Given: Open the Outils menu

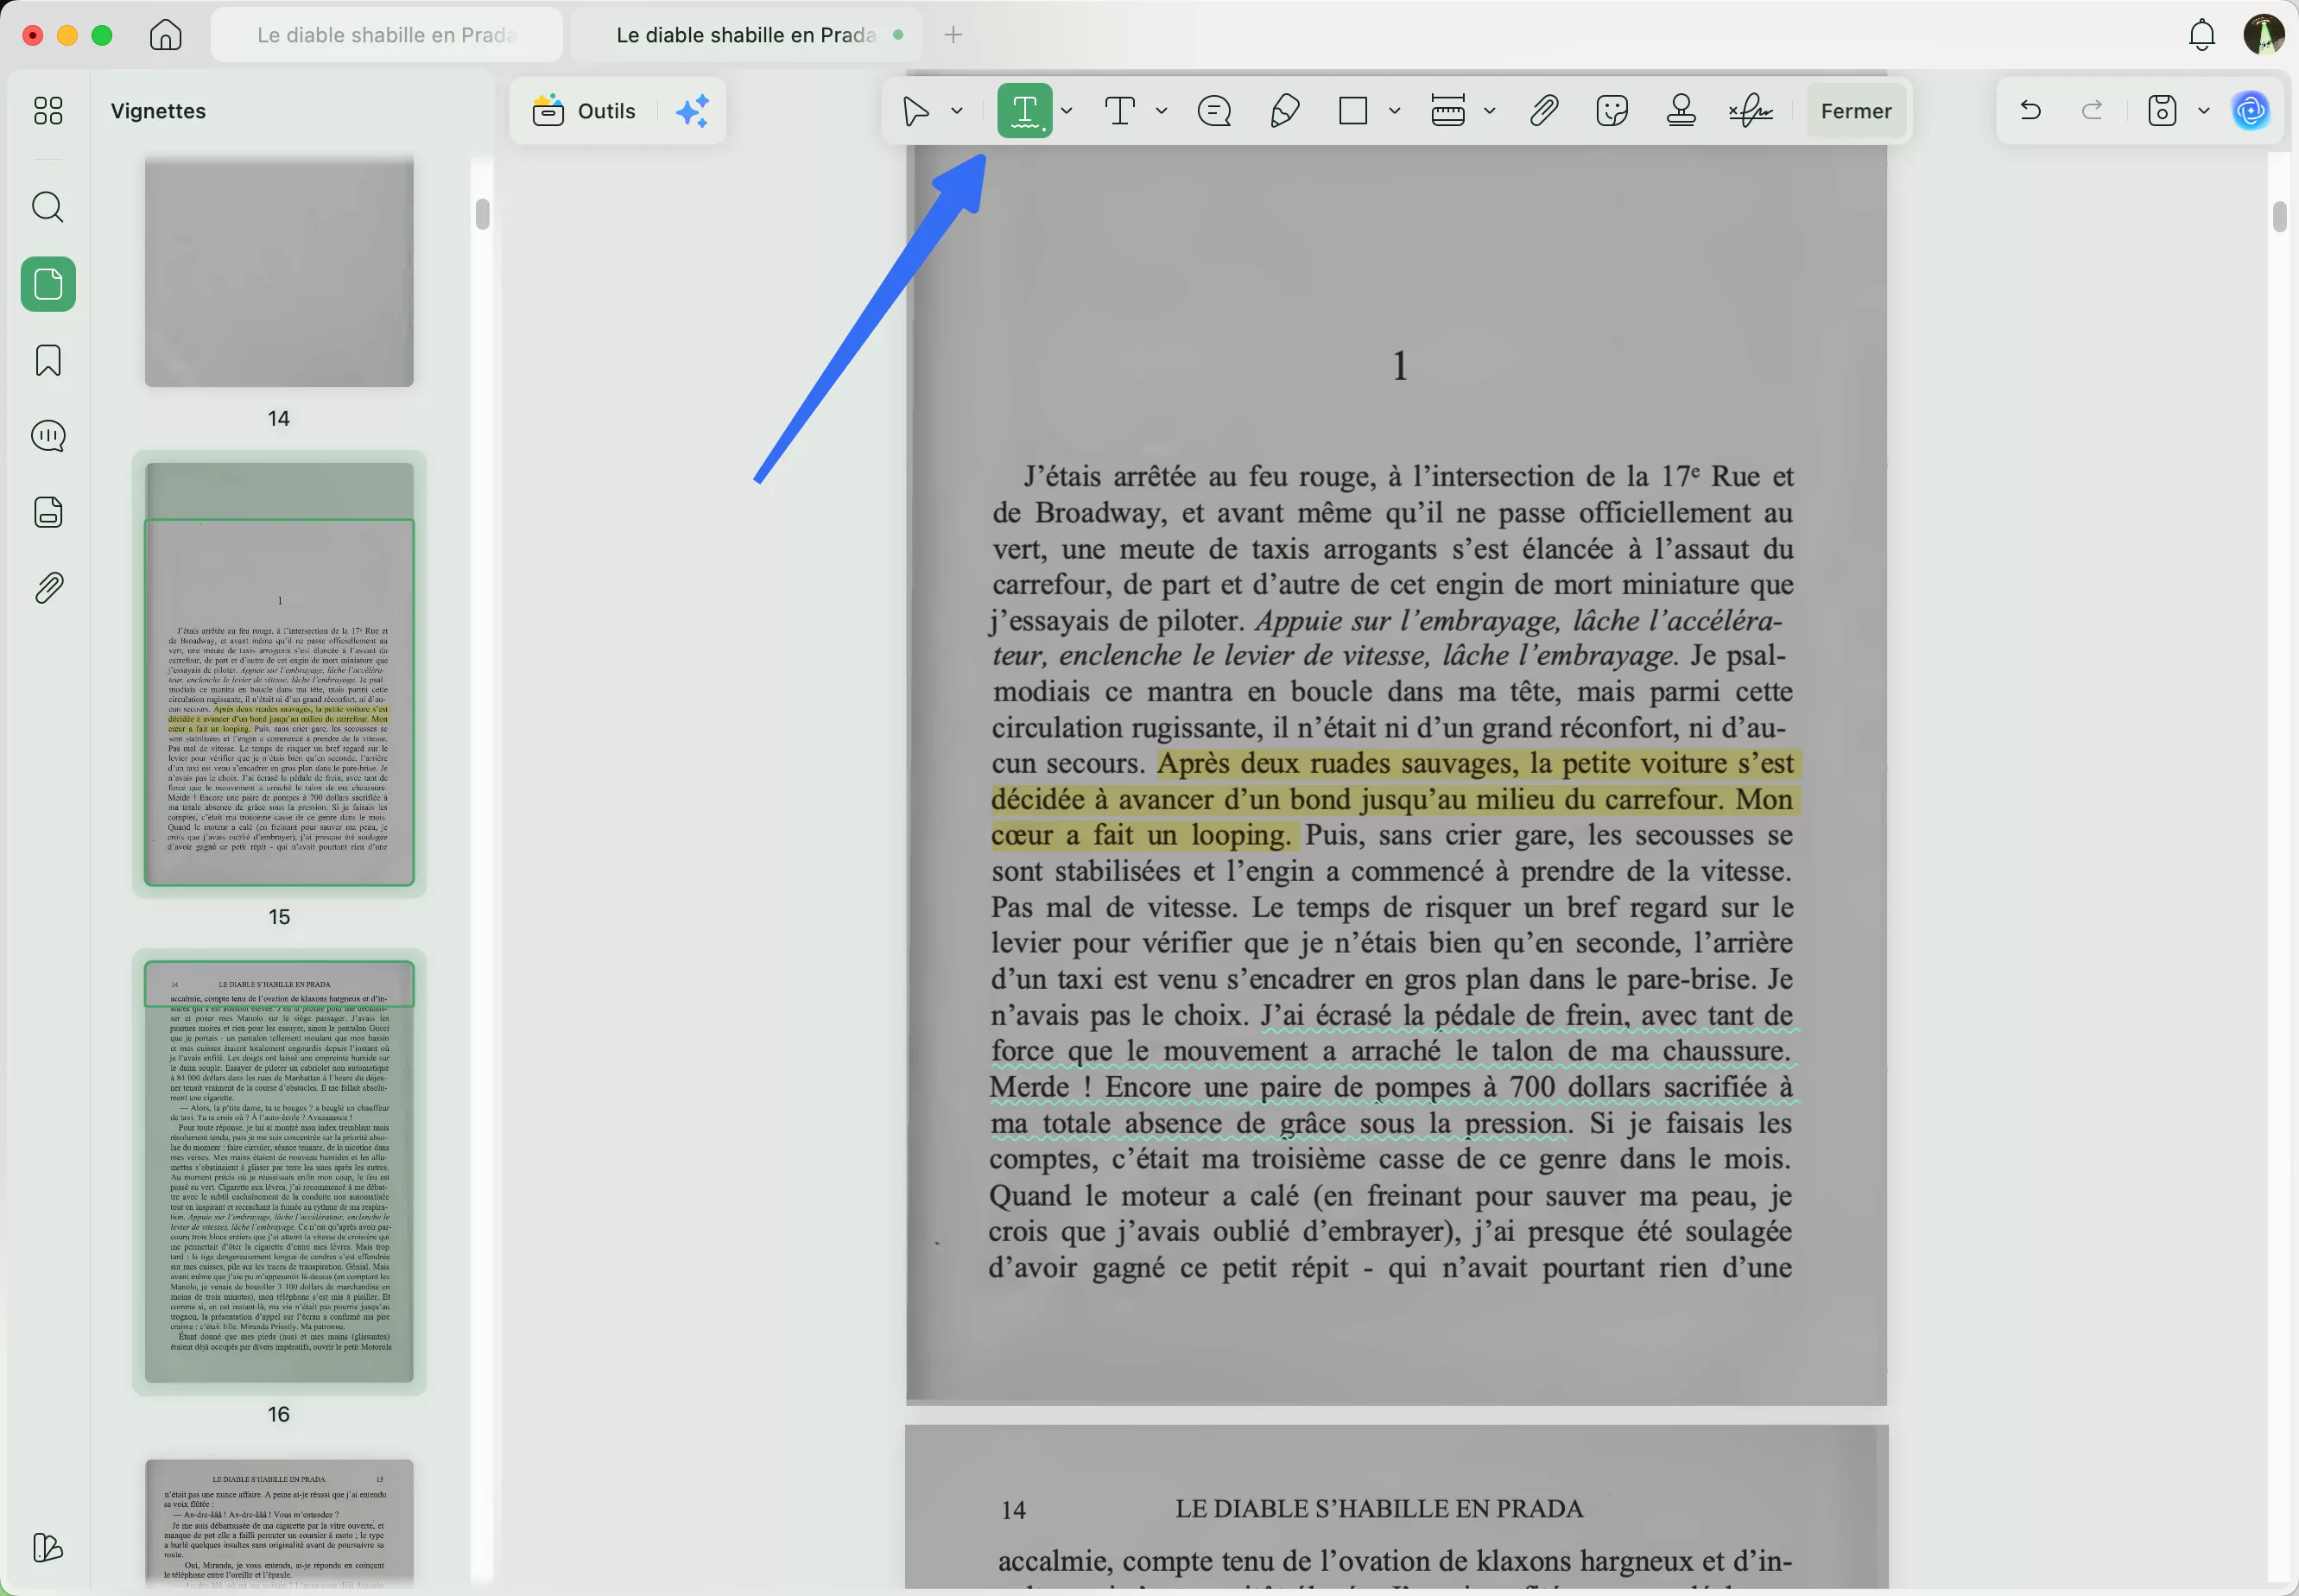Looking at the screenshot, I should point(586,110).
